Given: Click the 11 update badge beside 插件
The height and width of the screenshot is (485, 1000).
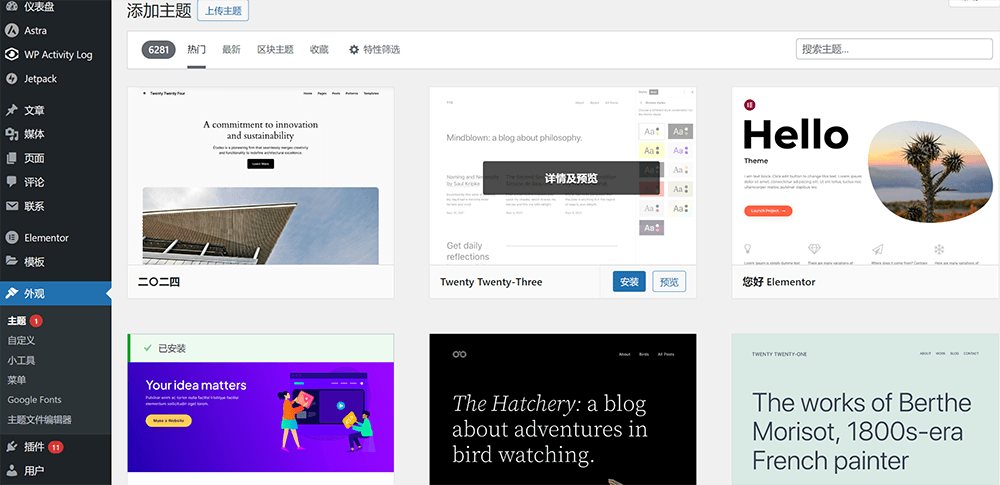Looking at the screenshot, I should tap(55, 447).
